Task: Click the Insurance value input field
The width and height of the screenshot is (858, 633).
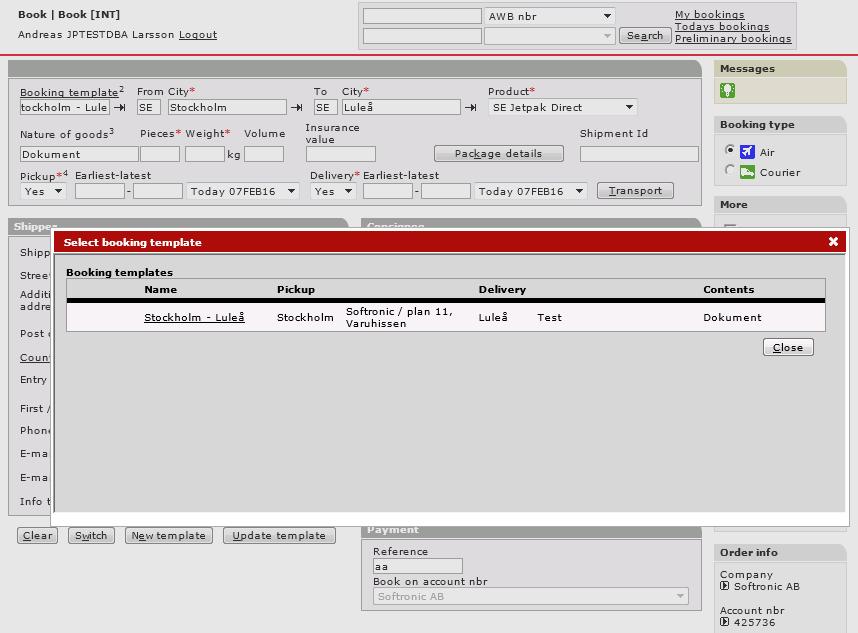Action: click(x=341, y=154)
